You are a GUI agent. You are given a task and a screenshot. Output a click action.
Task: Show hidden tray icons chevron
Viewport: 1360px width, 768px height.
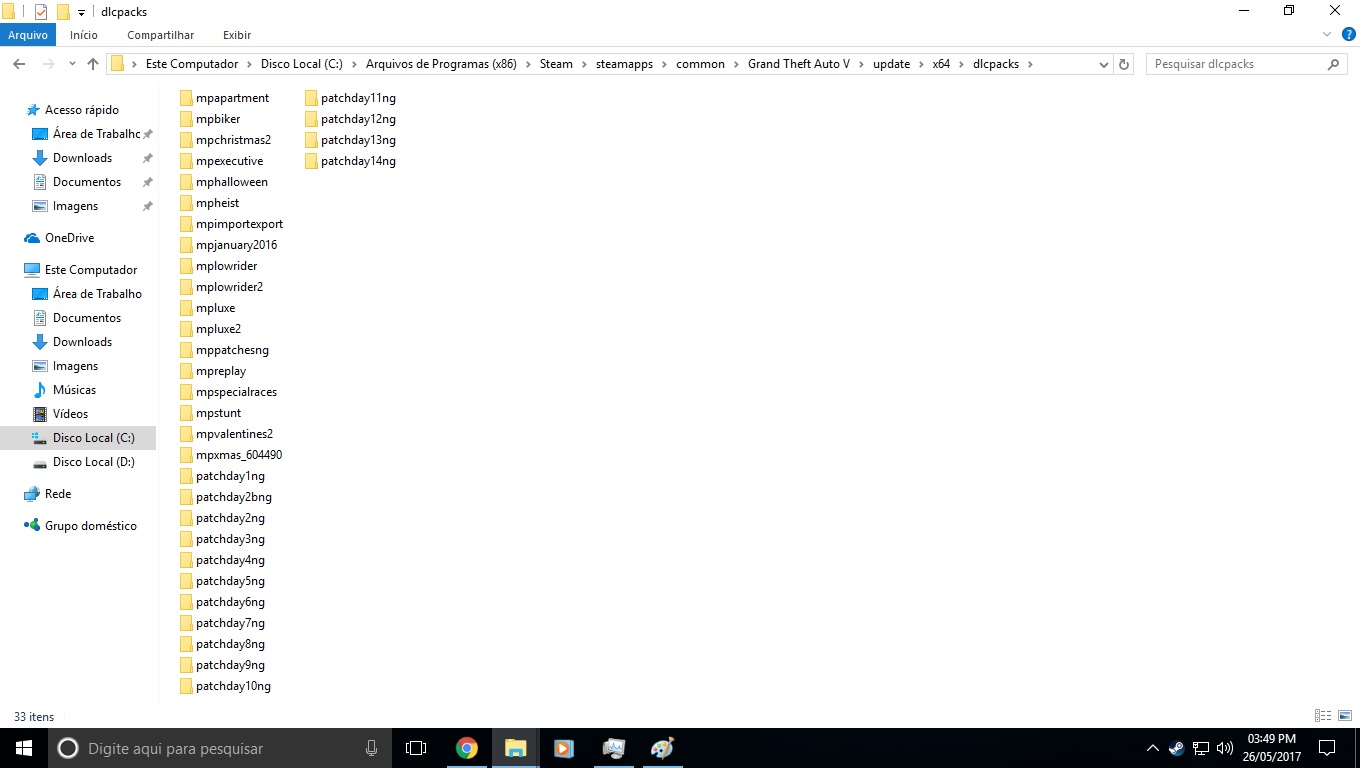(x=1153, y=748)
